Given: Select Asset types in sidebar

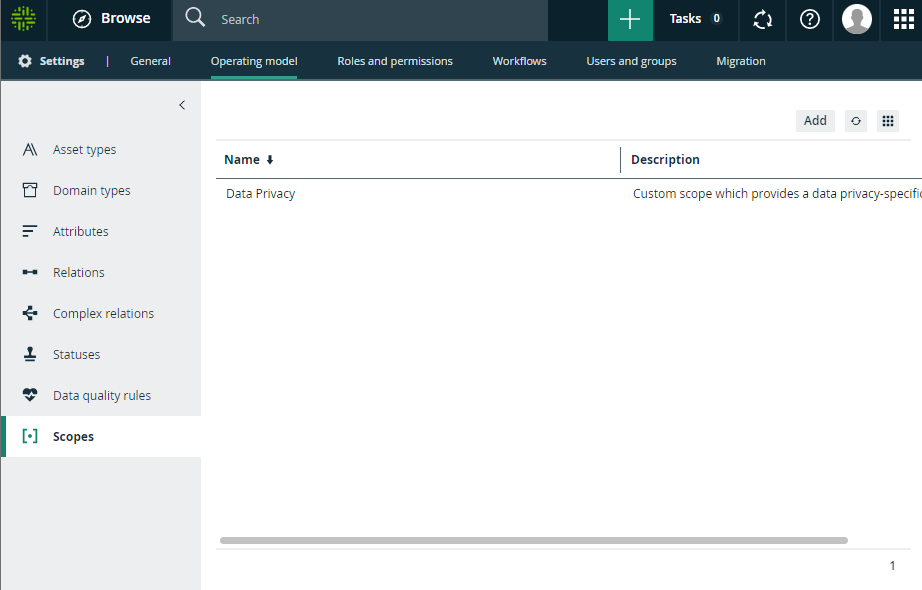Looking at the screenshot, I should (84, 150).
